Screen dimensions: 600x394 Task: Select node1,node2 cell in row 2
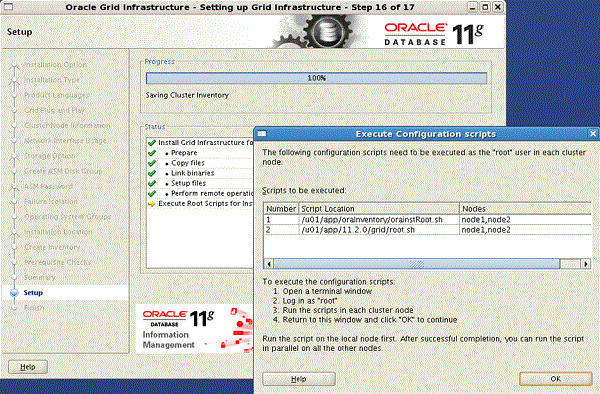(x=525, y=230)
